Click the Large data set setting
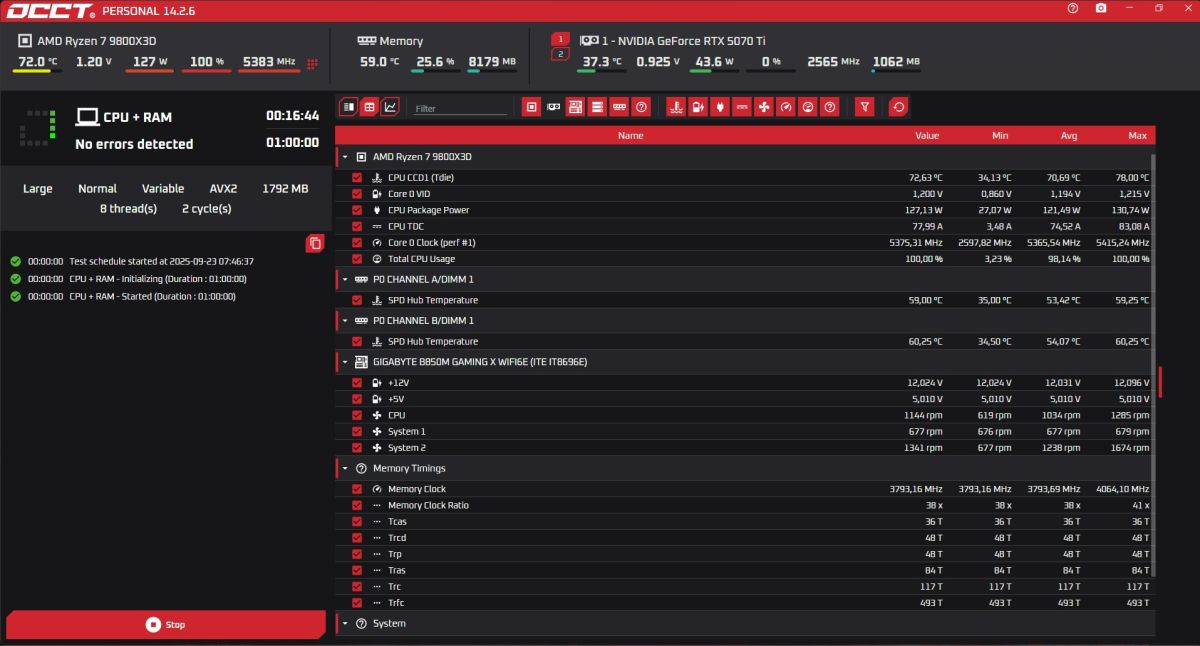This screenshot has width=1200, height=646. (38, 188)
